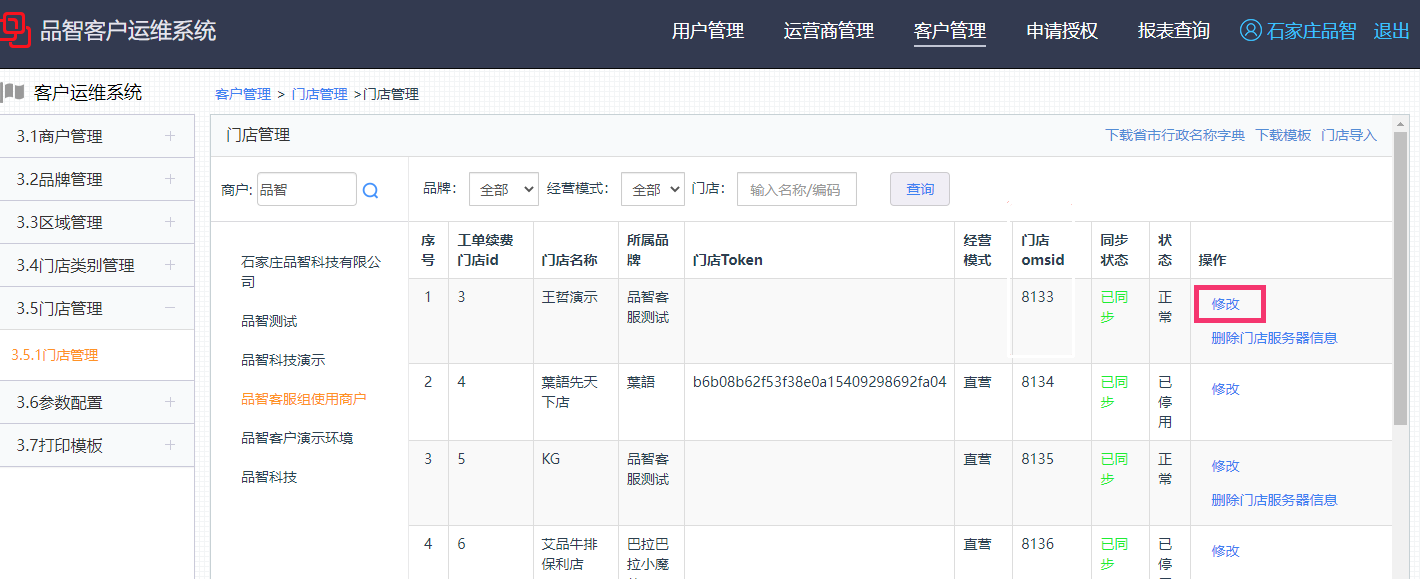The height and width of the screenshot is (579, 1420).
Task: Select merchant 品智客户演示环境
Action: click(297, 438)
